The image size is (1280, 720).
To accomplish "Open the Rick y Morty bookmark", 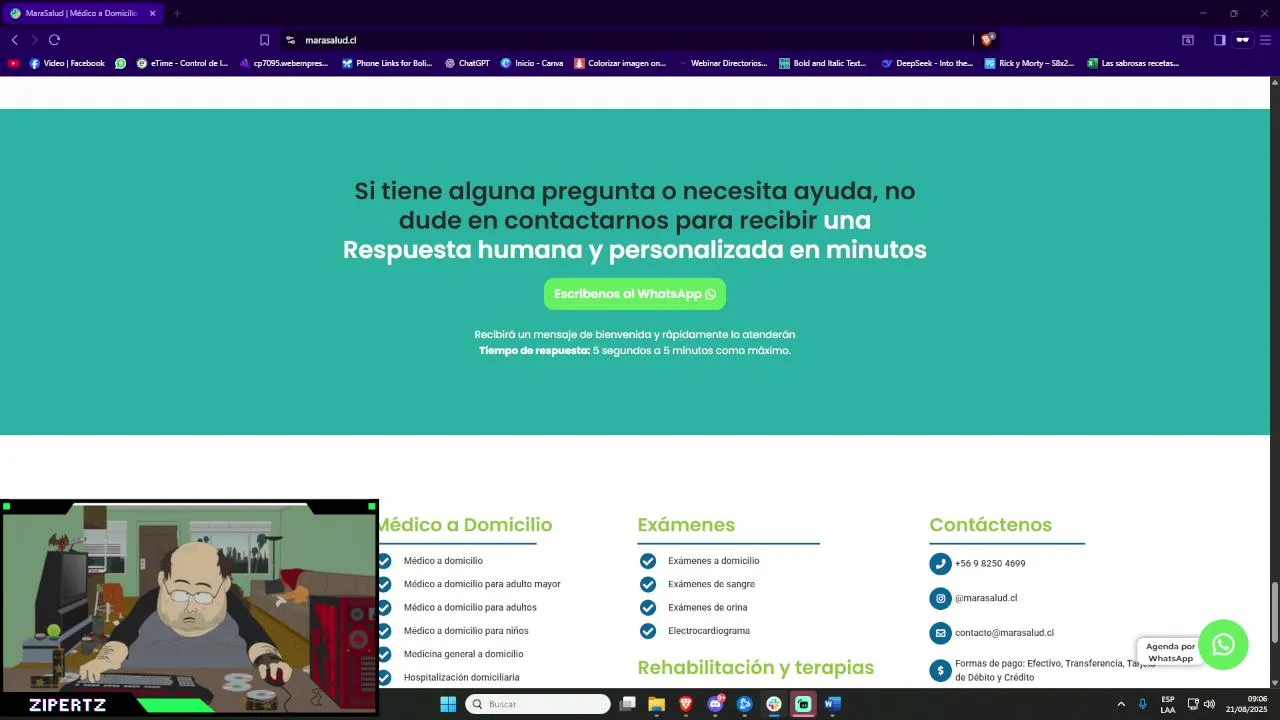I will (x=1030, y=63).
